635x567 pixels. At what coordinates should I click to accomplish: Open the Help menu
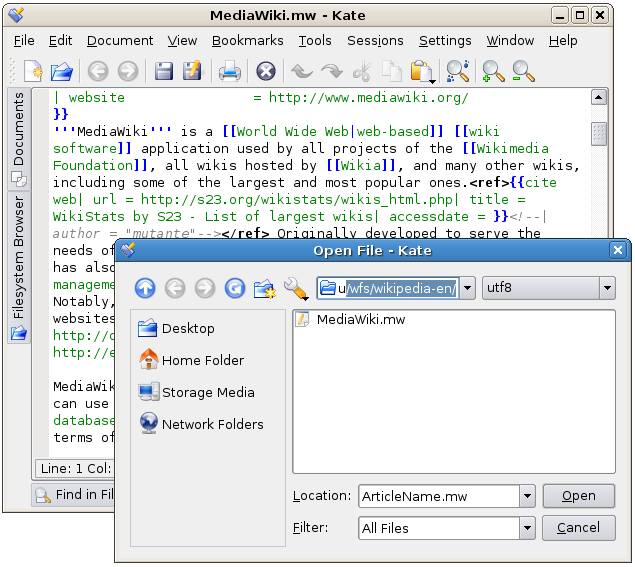click(563, 40)
